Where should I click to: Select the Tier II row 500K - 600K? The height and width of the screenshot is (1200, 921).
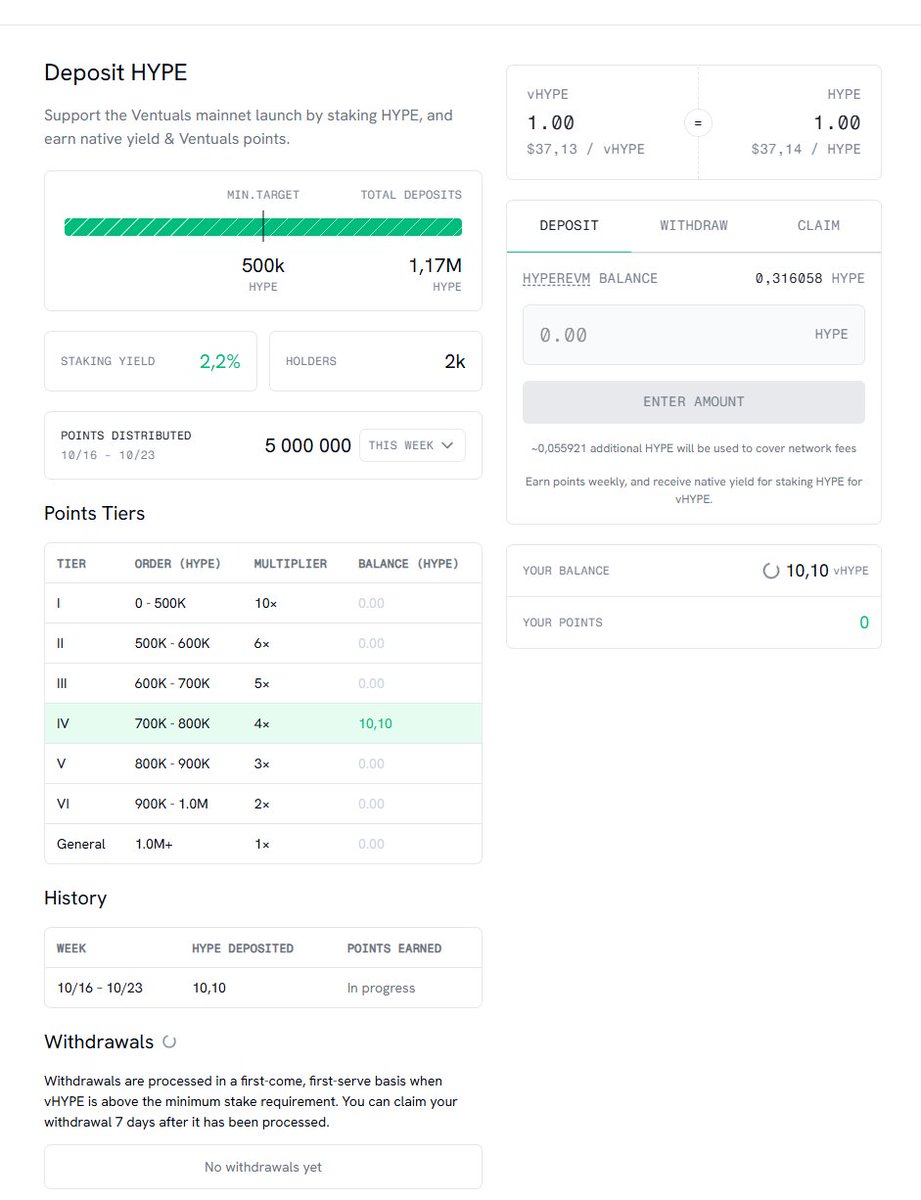tap(263, 644)
